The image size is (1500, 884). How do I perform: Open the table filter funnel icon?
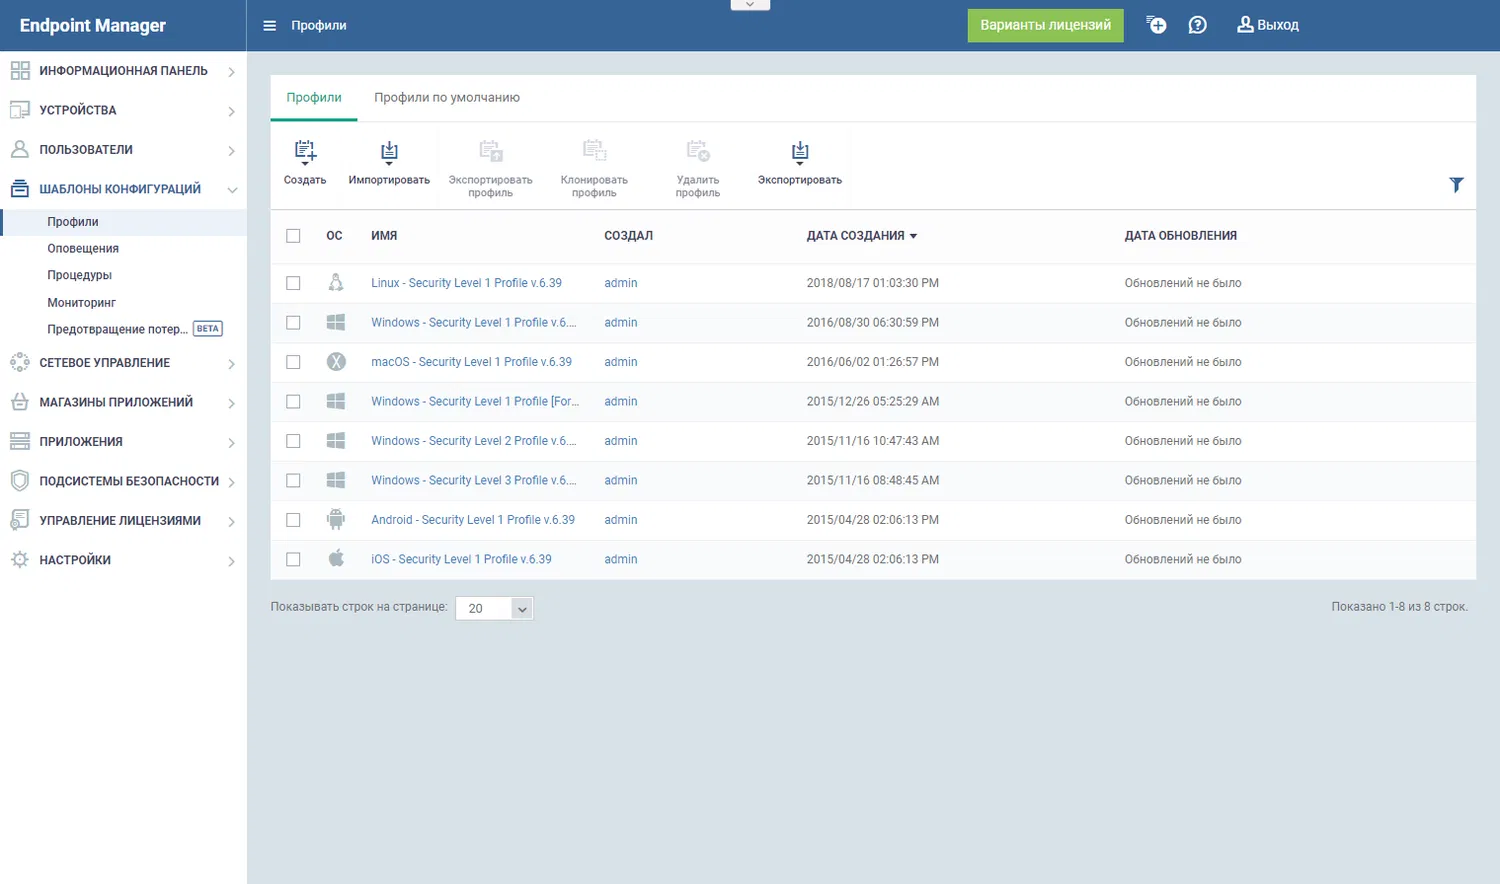pyautogui.click(x=1456, y=185)
